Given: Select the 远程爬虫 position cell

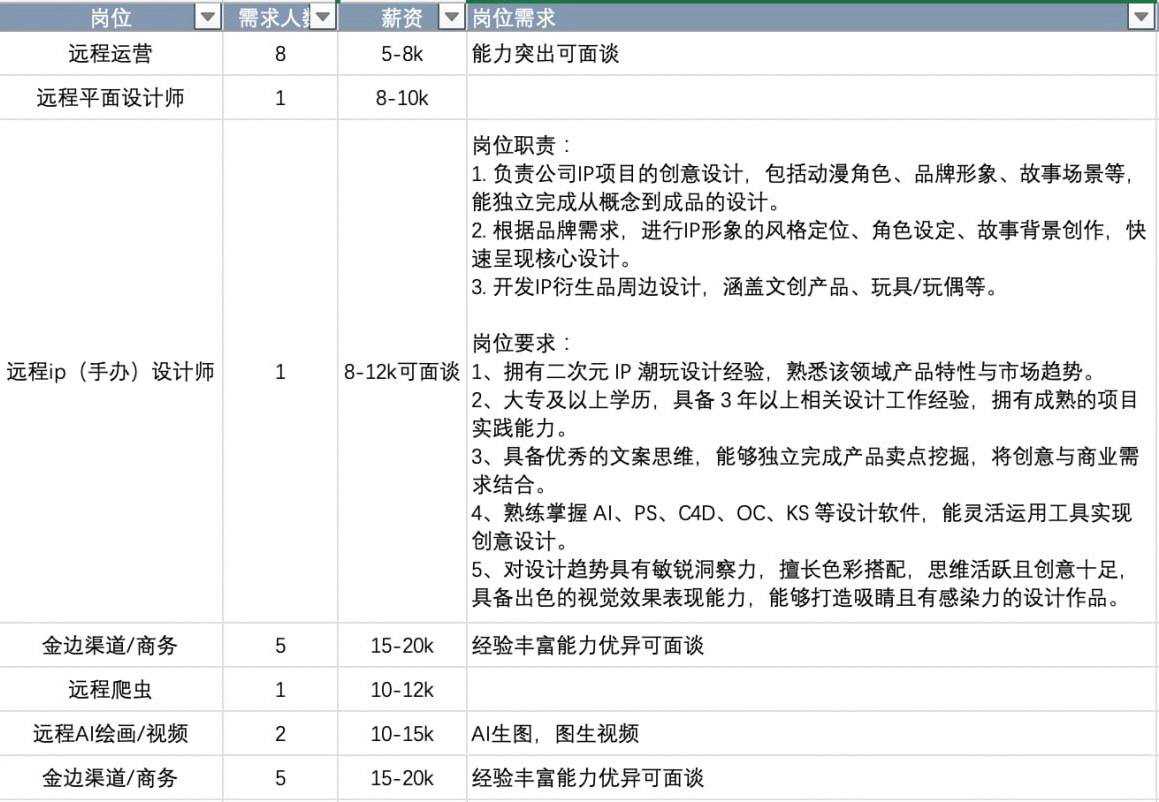Looking at the screenshot, I should pos(111,690).
